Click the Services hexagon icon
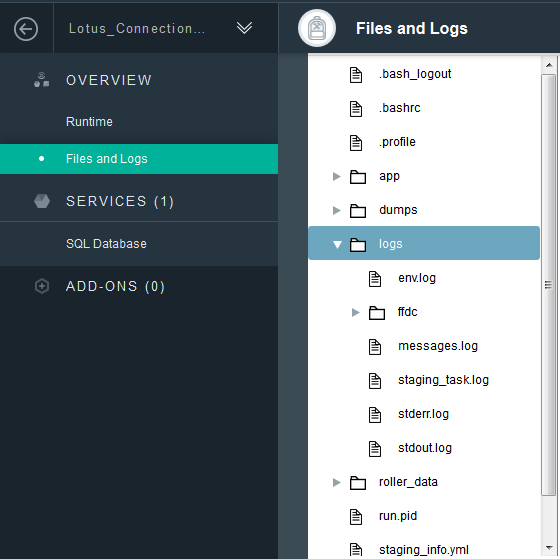Image resolution: width=560 pixels, height=559 pixels. (42, 201)
